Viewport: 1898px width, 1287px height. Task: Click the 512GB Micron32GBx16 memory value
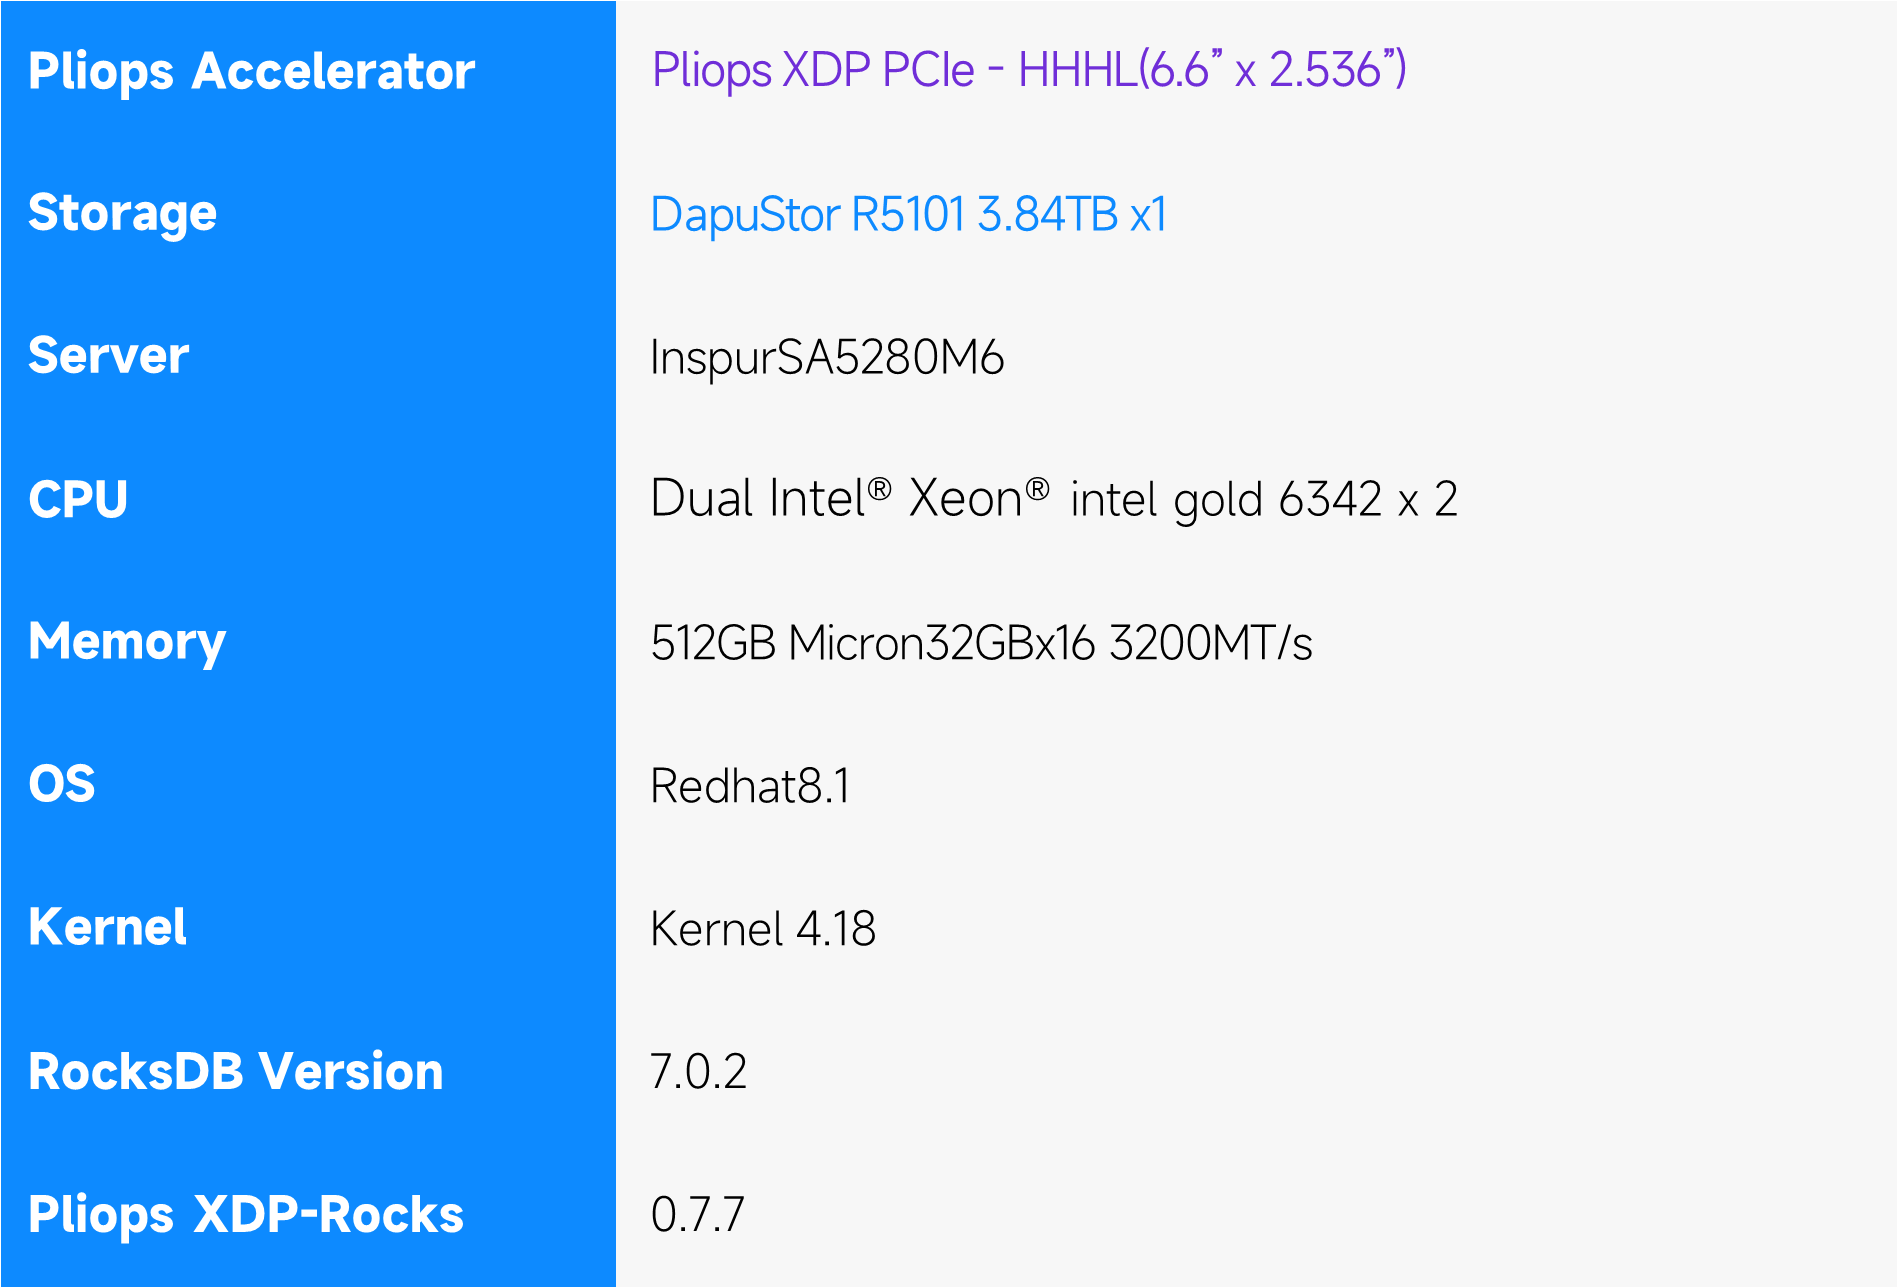coord(980,642)
